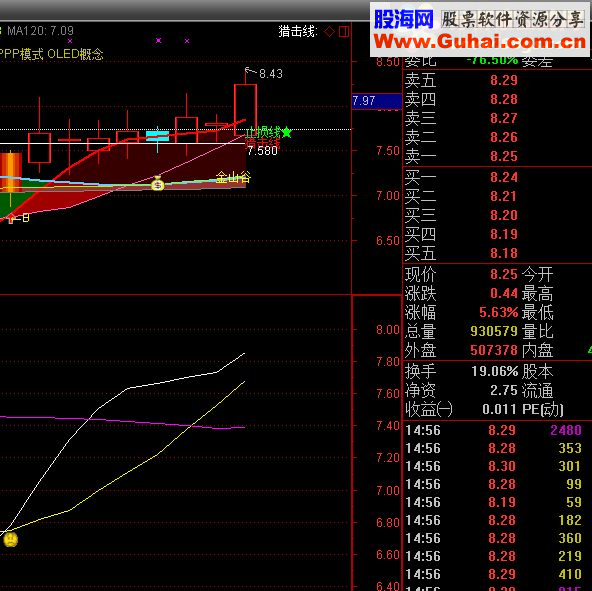Select the trade row with volume 219
This screenshot has height=591, width=592.
click(x=498, y=556)
